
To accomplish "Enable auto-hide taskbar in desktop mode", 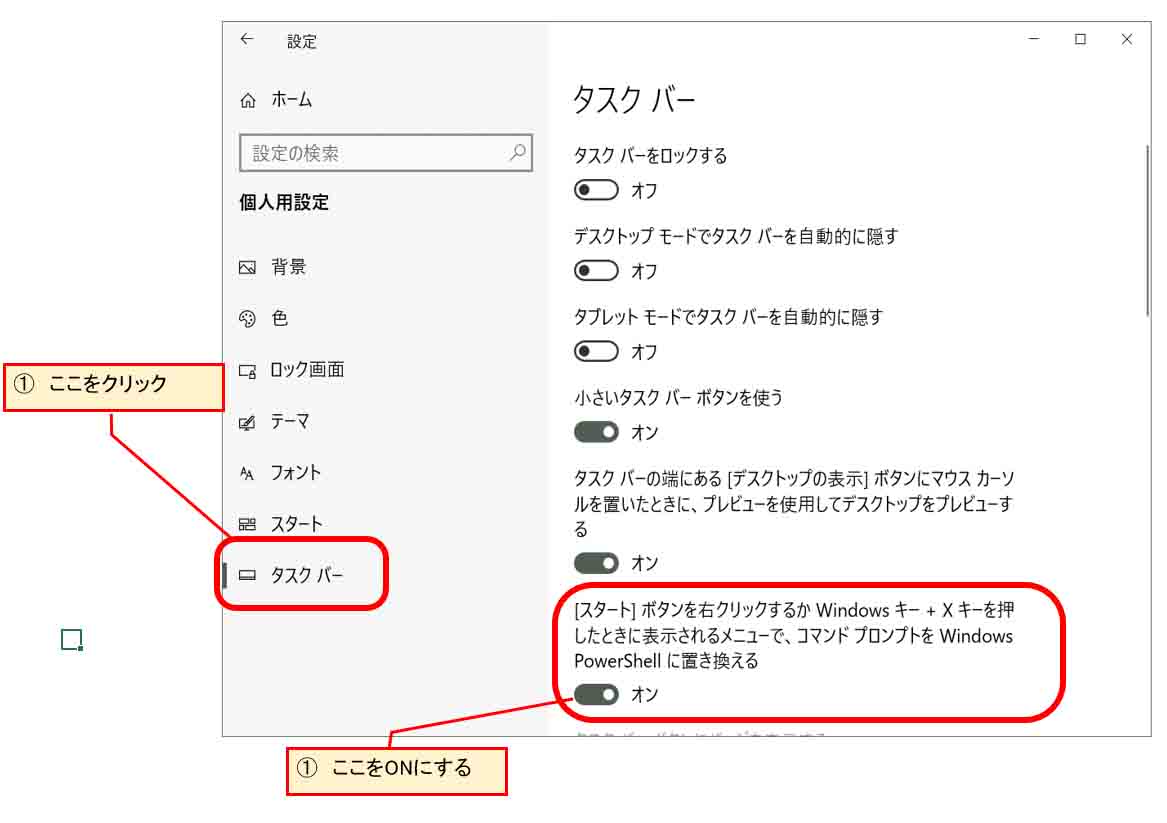I will pyautogui.click(x=596, y=271).
